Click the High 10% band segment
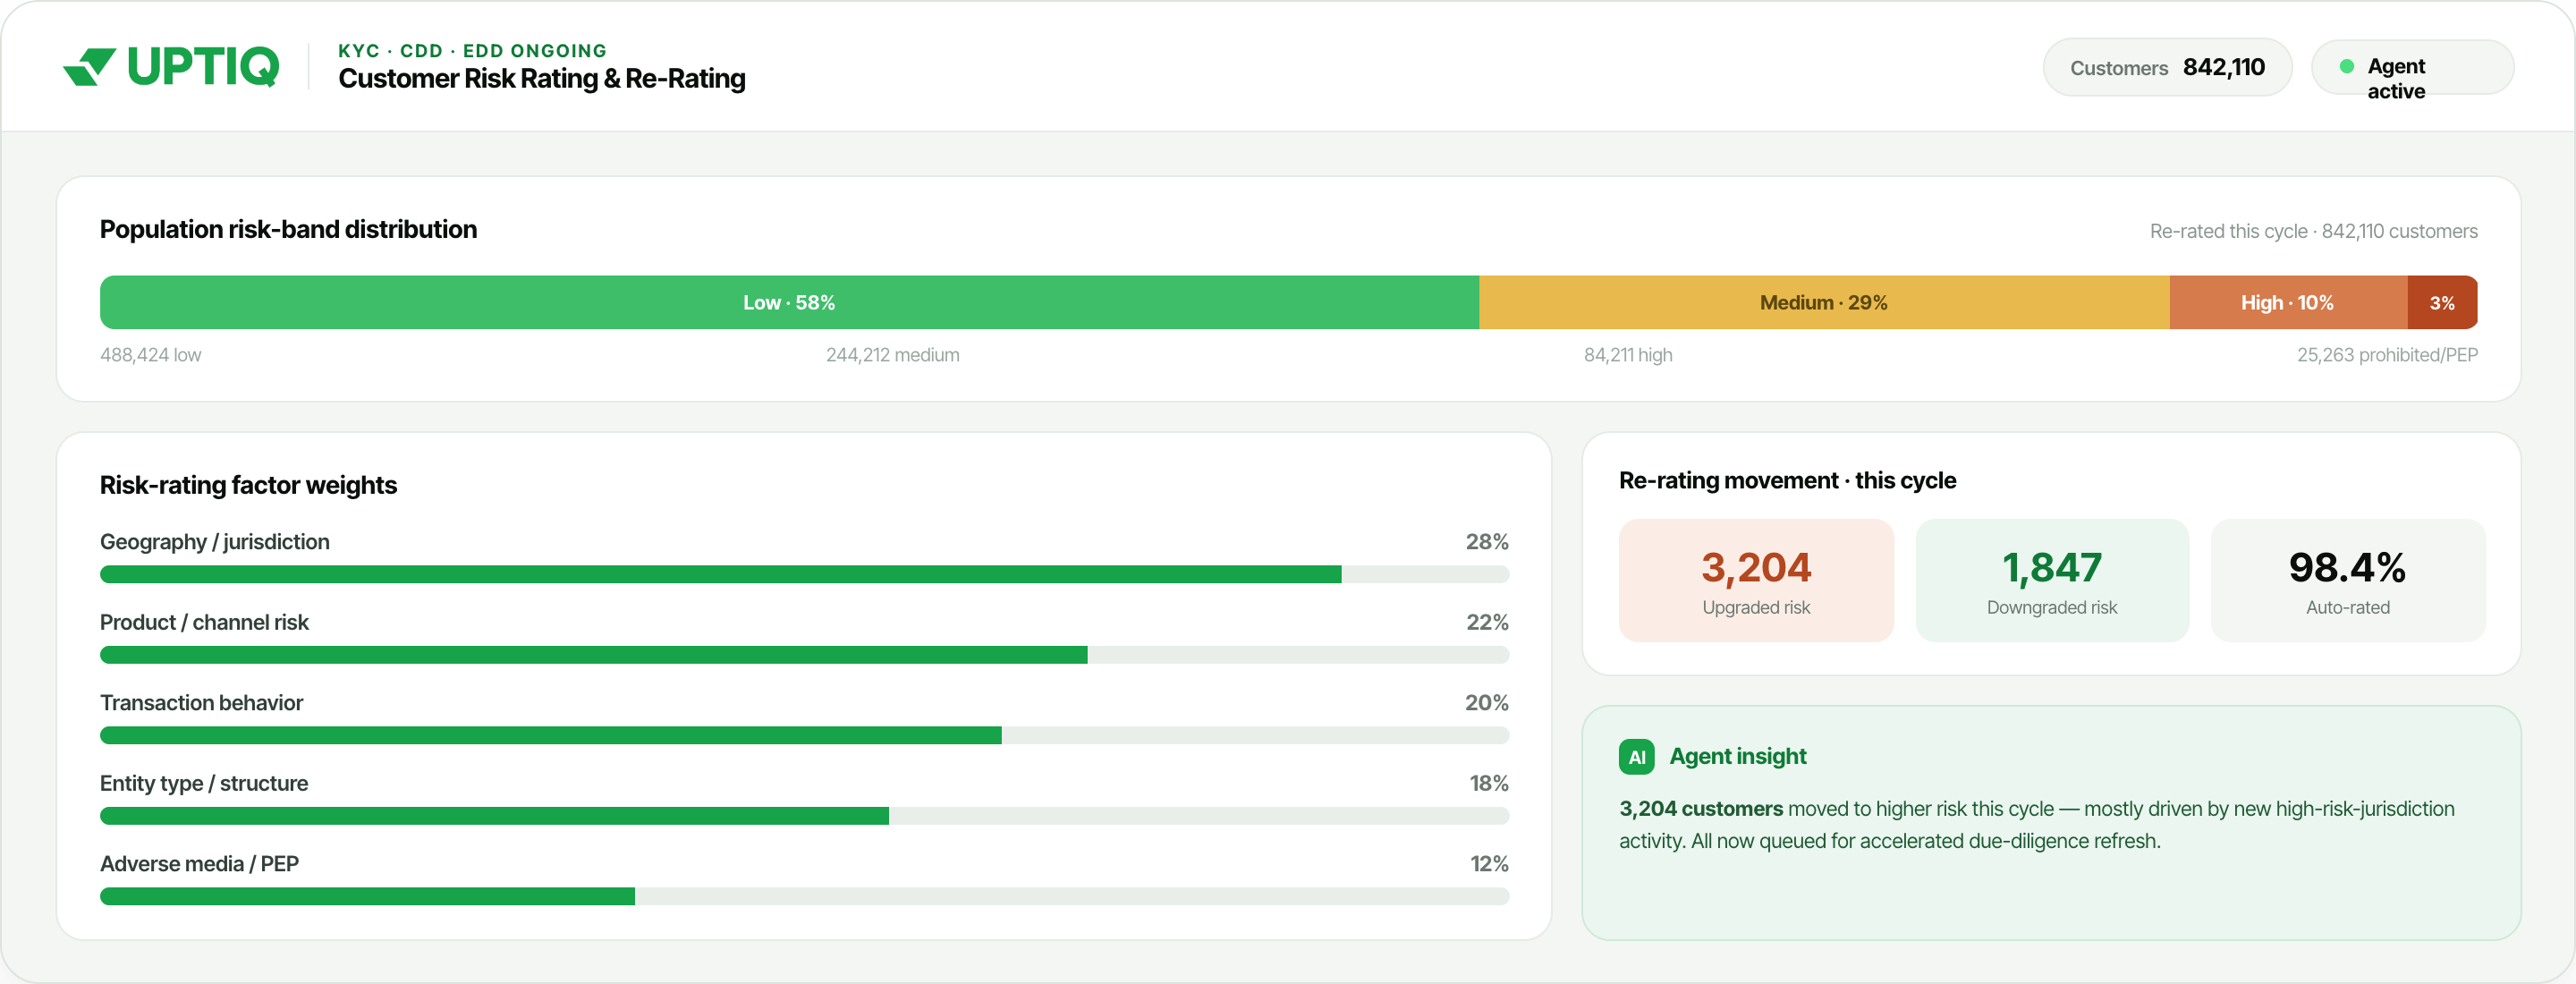This screenshot has width=2576, height=984. coord(2288,303)
